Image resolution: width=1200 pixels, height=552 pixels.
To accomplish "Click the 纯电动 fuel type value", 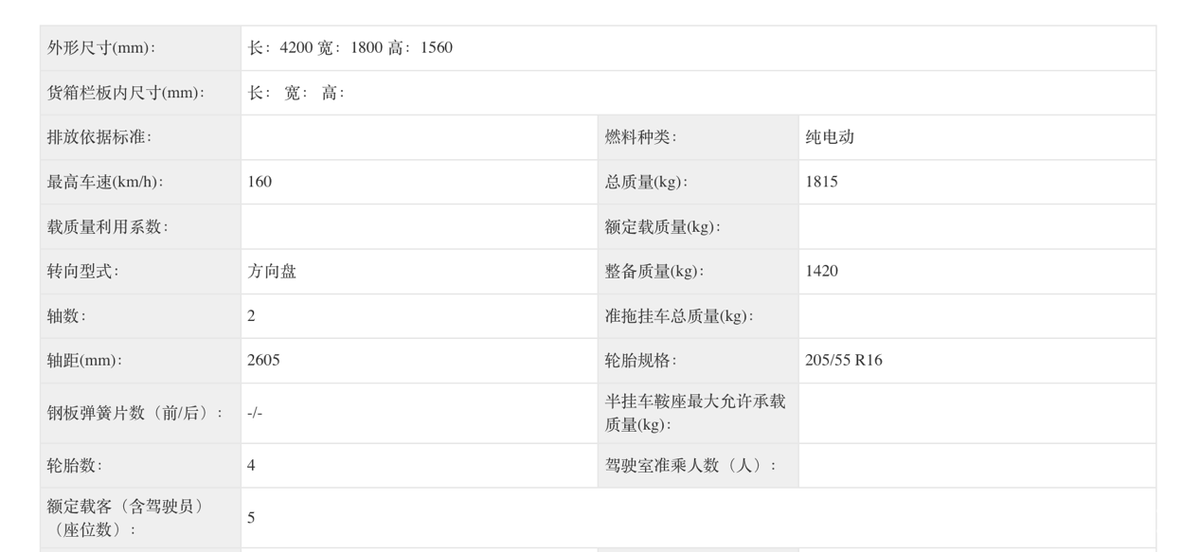I will point(830,137).
